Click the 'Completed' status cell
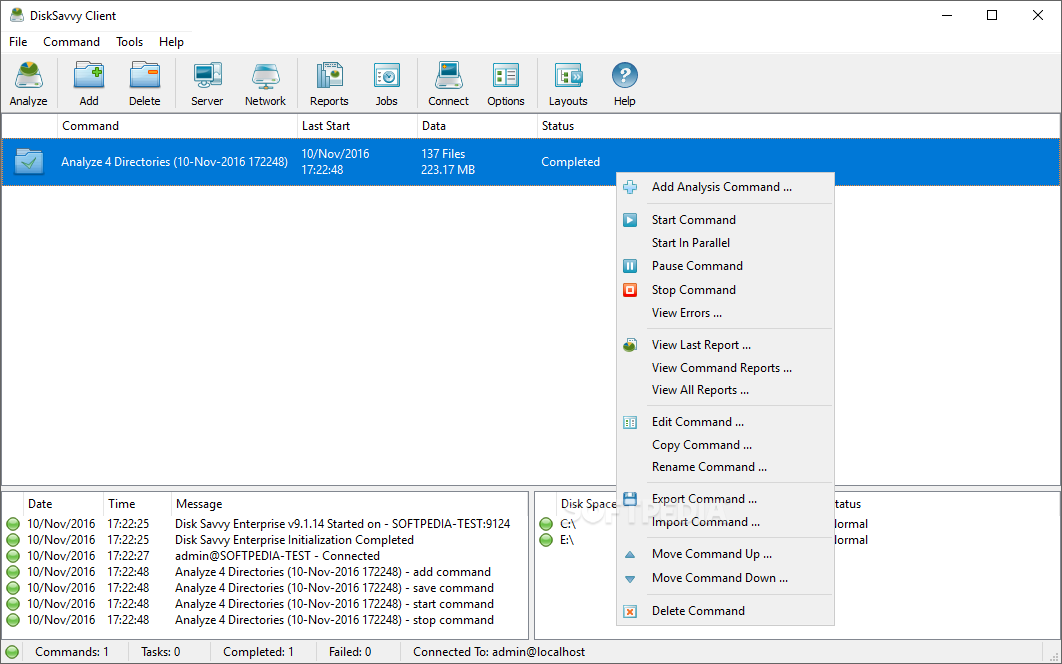The width and height of the screenshot is (1062, 664). 570,162
